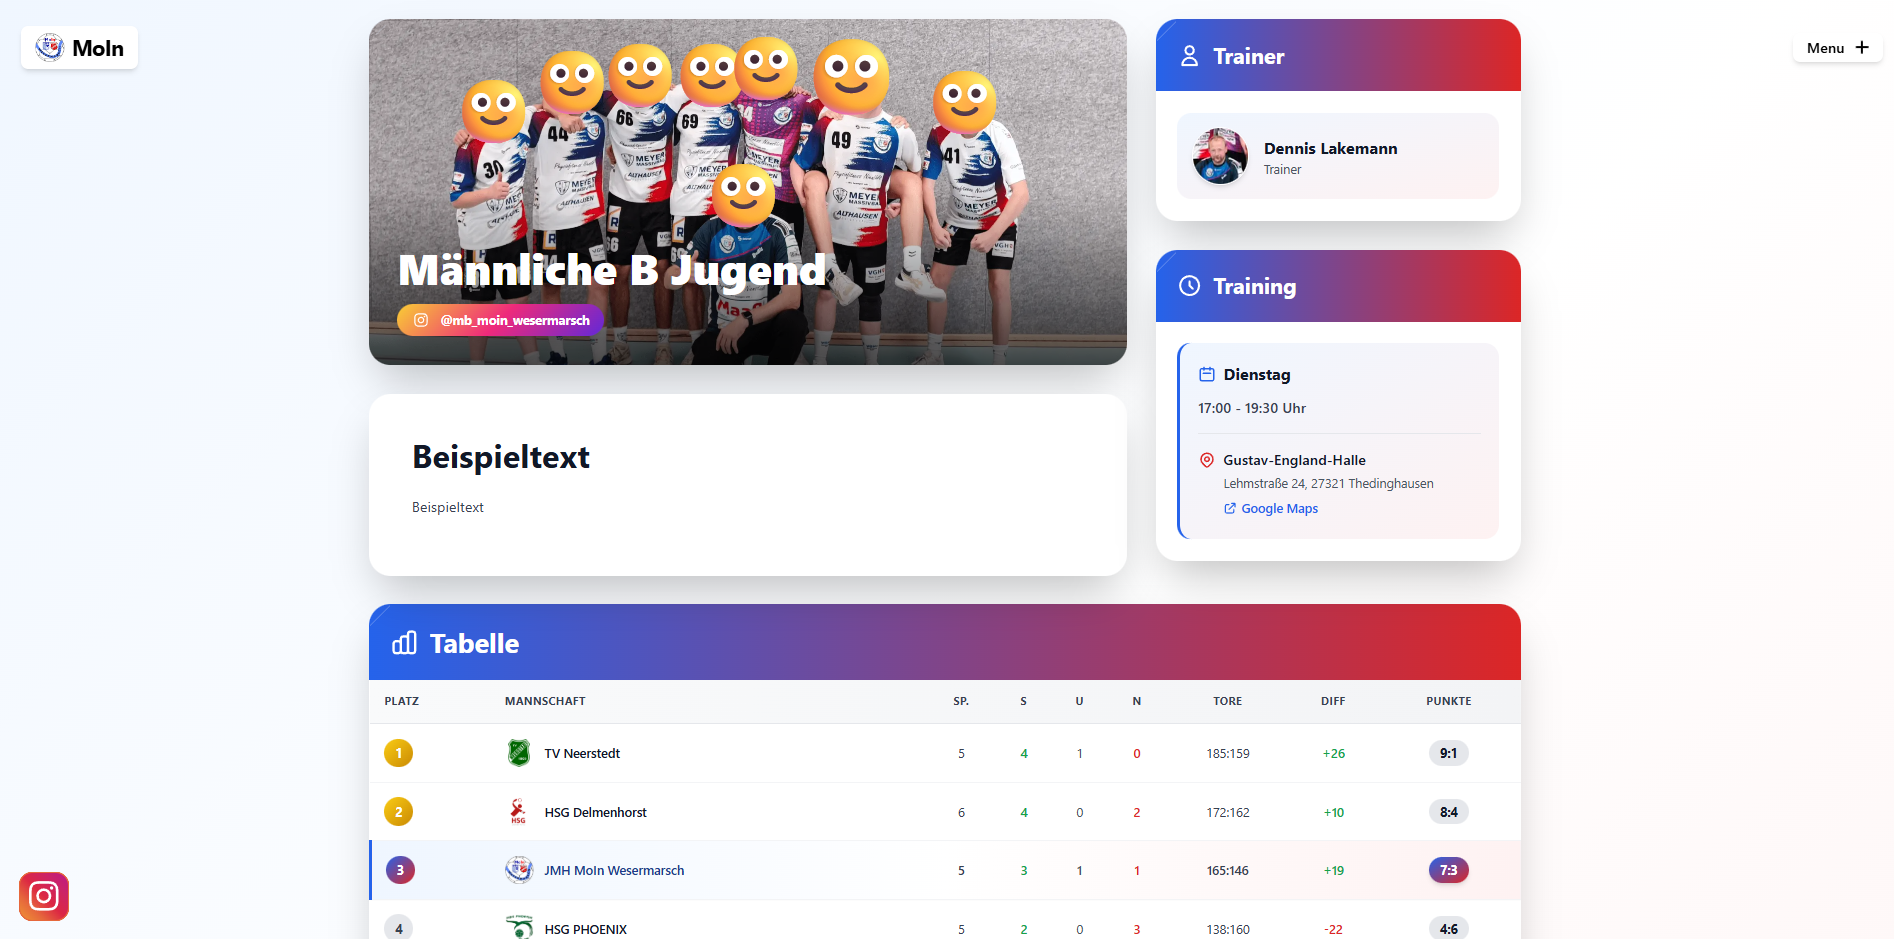Click the Training clock icon
The width and height of the screenshot is (1894, 939).
tap(1189, 286)
